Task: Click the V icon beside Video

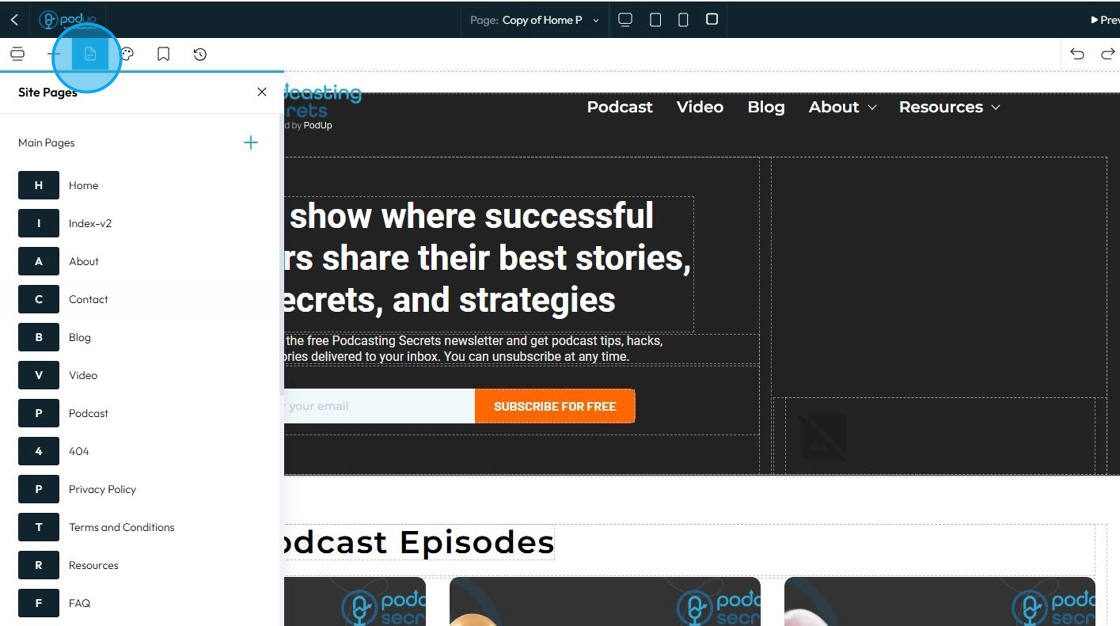Action: [x=39, y=375]
